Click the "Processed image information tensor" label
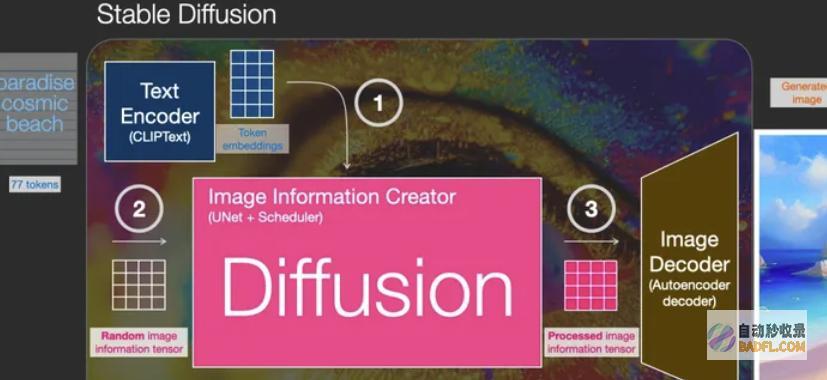This screenshot has width=827, height=380. tap(591, 342)
